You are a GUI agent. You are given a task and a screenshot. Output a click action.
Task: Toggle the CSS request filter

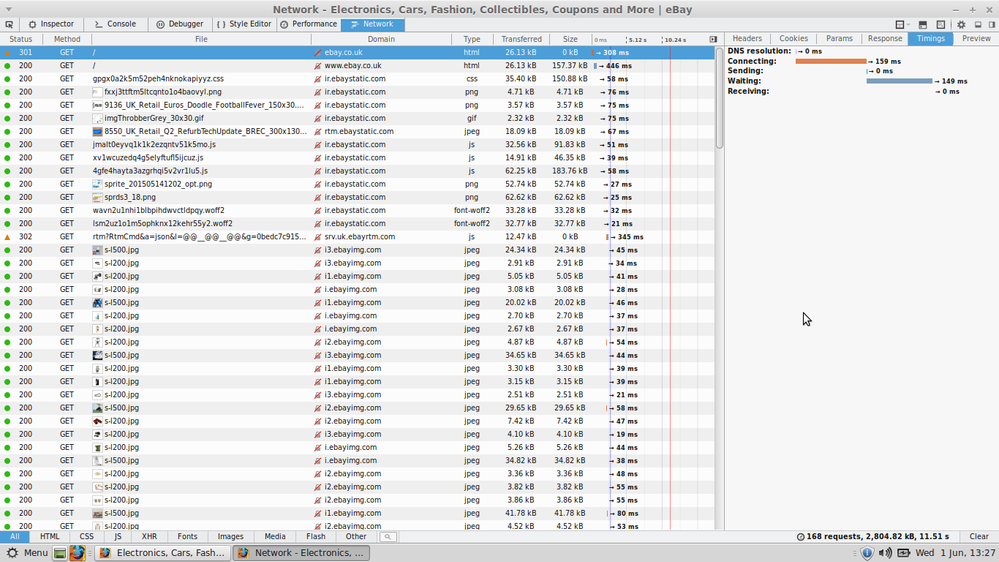(87, 537)
